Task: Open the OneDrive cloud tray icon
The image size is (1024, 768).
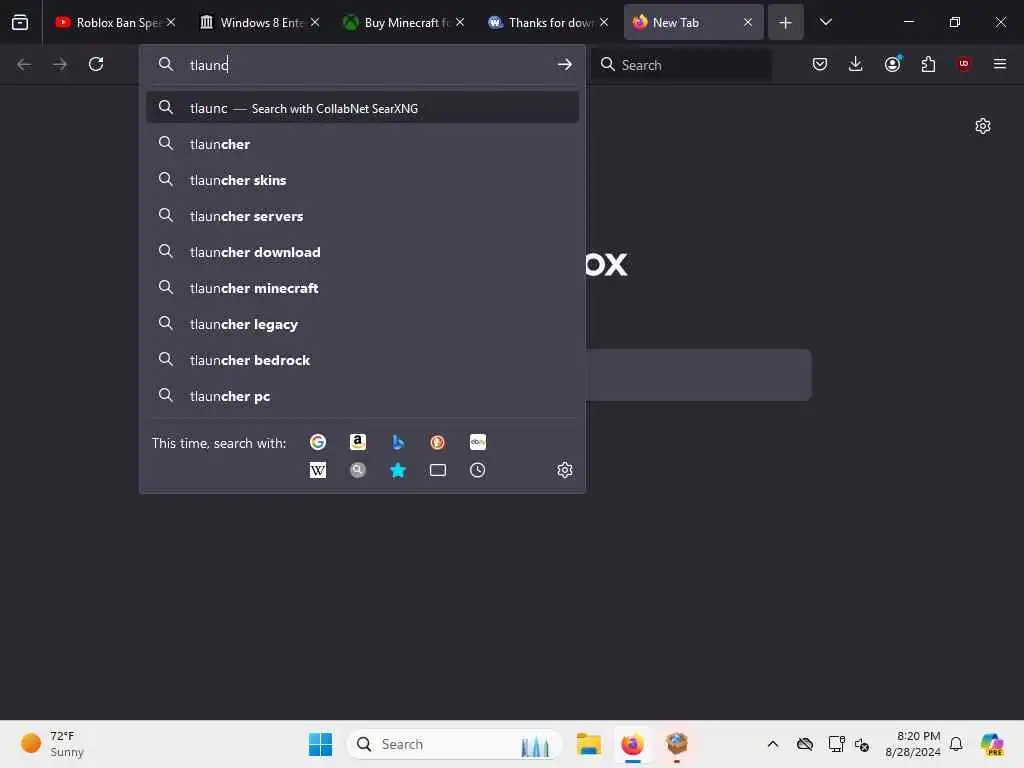Action: [805, 744]
